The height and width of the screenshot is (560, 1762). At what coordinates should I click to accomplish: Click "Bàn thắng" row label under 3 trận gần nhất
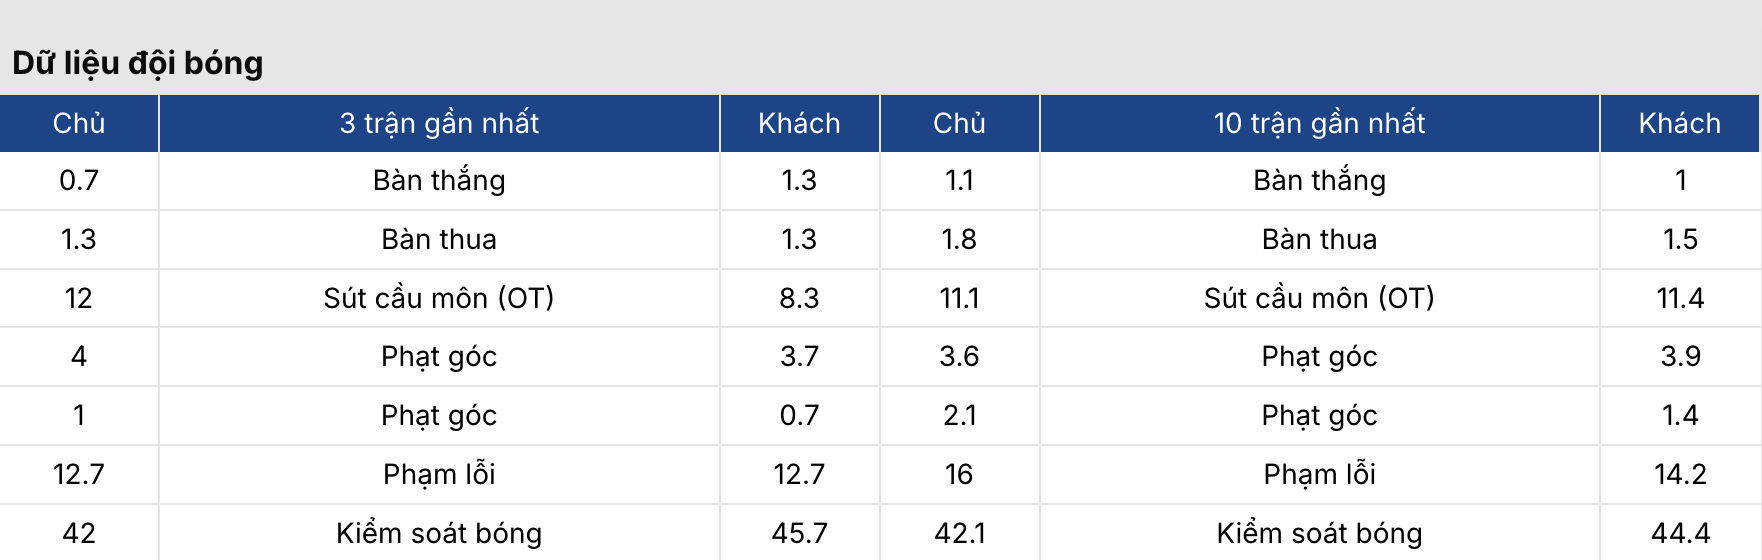tap(439, 180)
